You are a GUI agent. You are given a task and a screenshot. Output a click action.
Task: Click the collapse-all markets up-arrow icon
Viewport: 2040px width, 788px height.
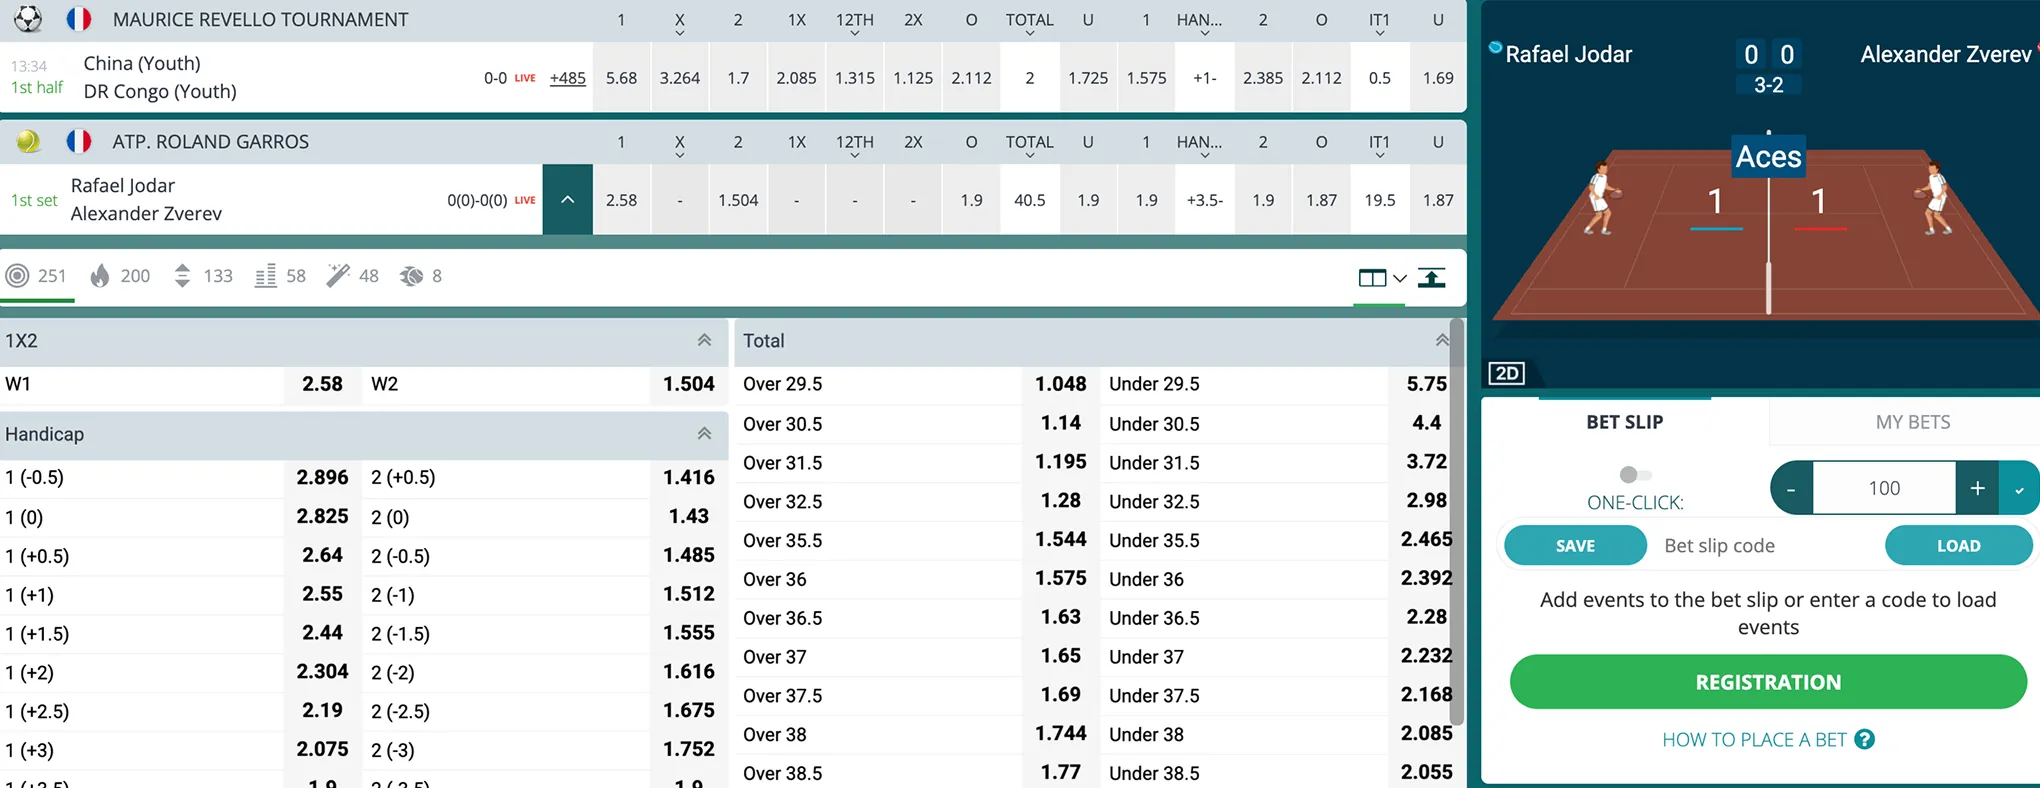(x=1432, y=278)
